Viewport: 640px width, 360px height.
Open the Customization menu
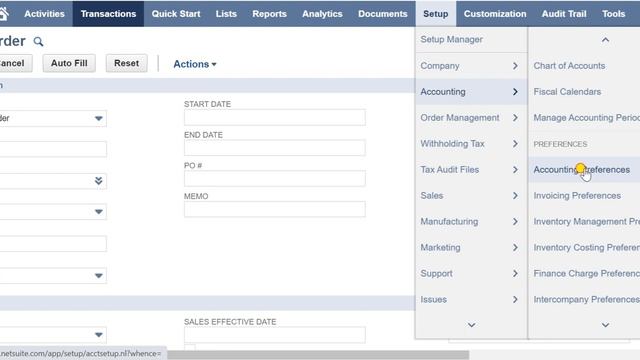(495, 14)
